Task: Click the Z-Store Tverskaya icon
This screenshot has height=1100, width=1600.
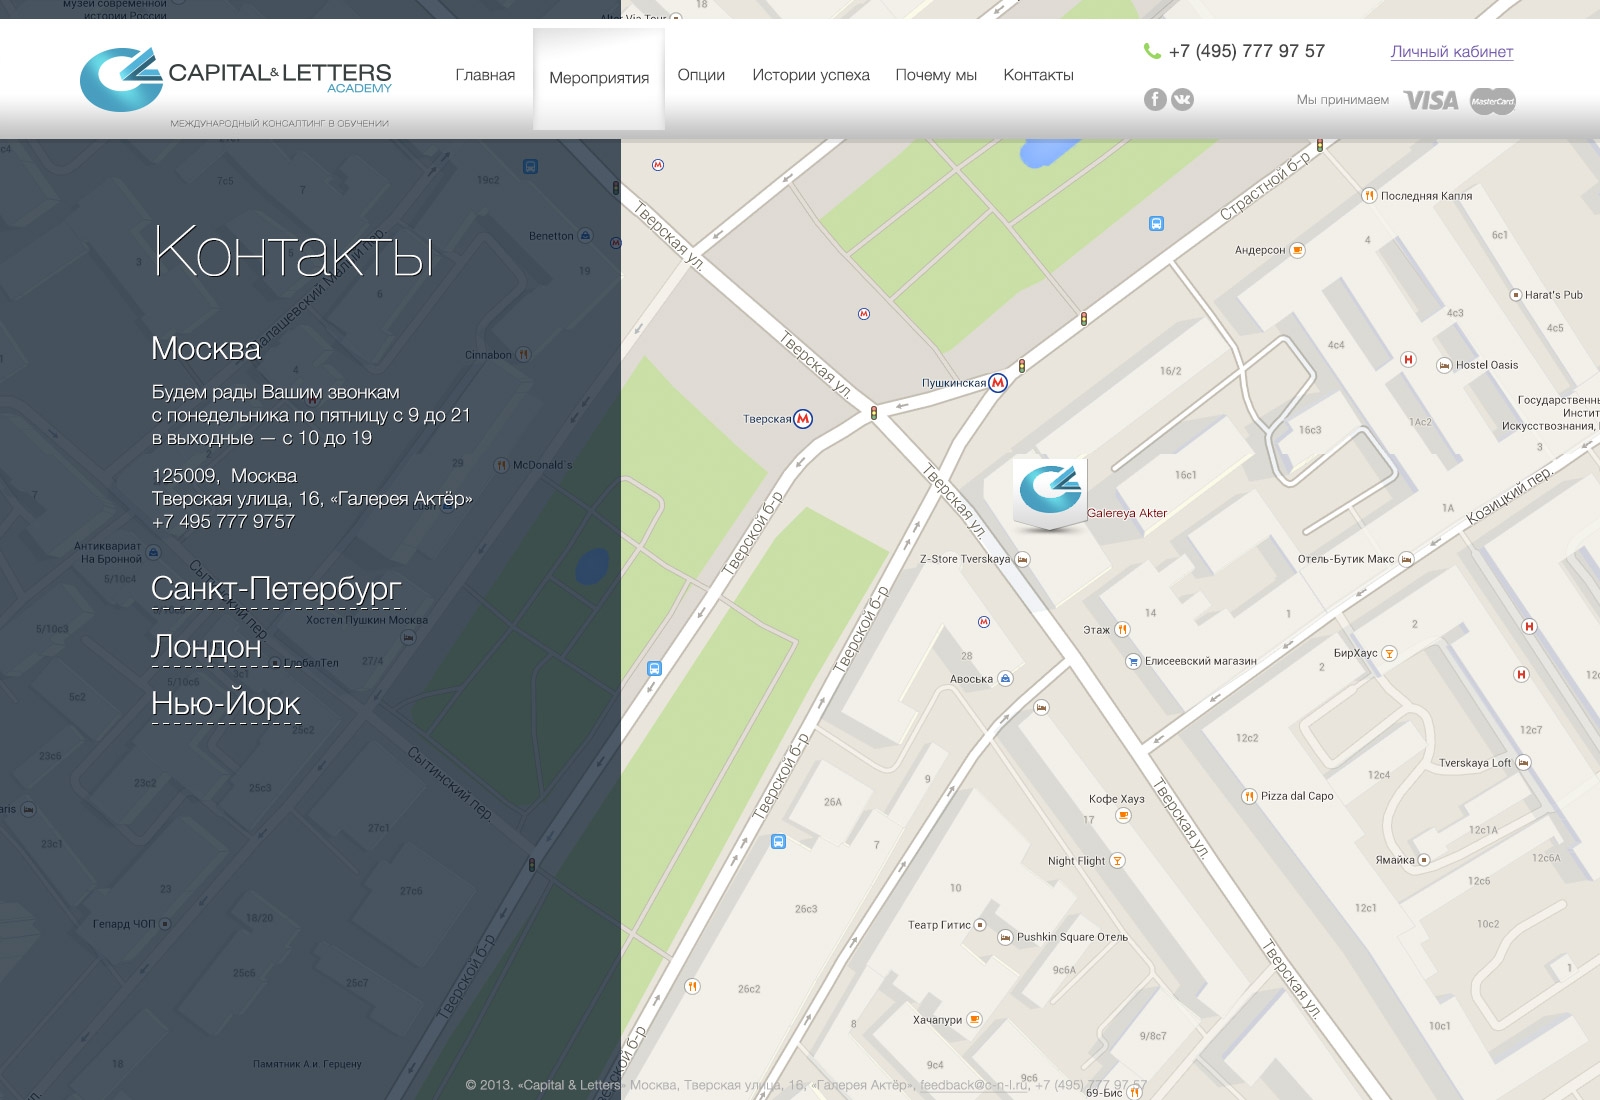Action: [x=1022, y=559]
